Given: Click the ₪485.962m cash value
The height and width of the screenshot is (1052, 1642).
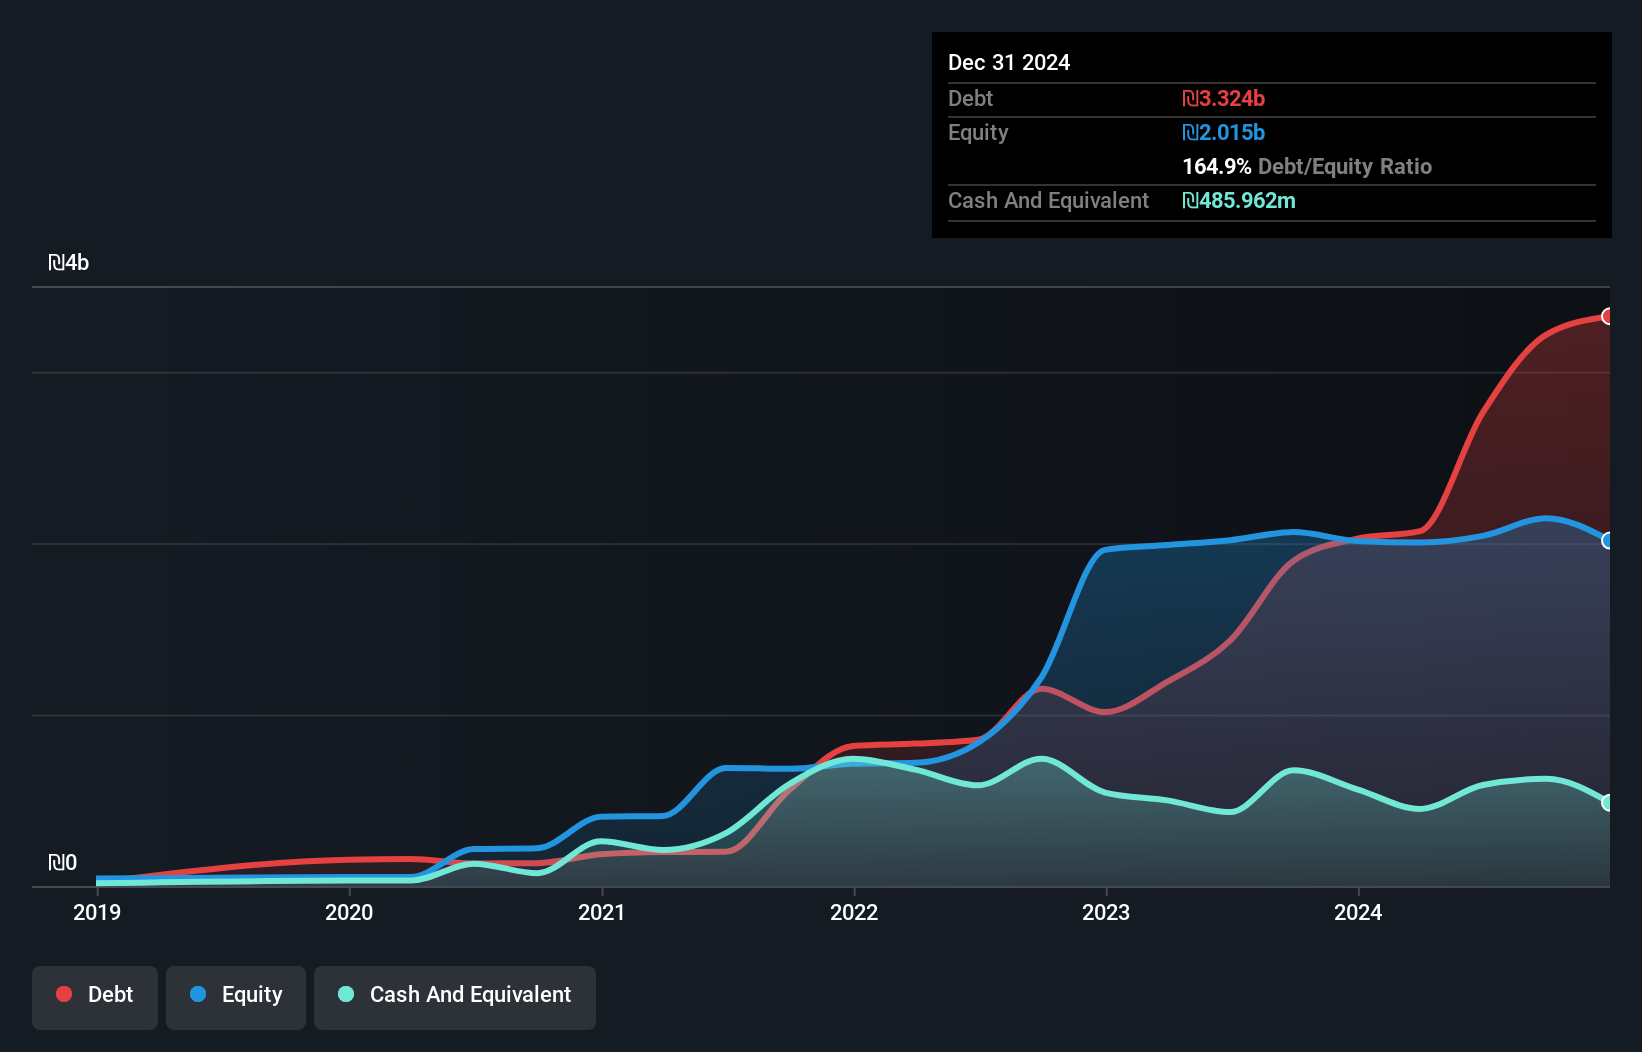Looking at the screenshot, I should (x=1239, y=200).
